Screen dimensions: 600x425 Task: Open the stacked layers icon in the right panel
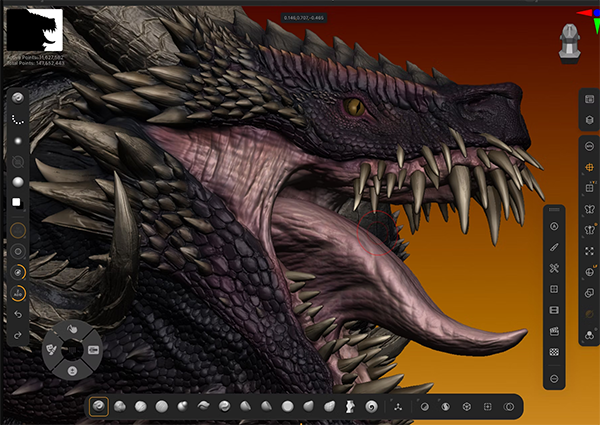[554, 310]
